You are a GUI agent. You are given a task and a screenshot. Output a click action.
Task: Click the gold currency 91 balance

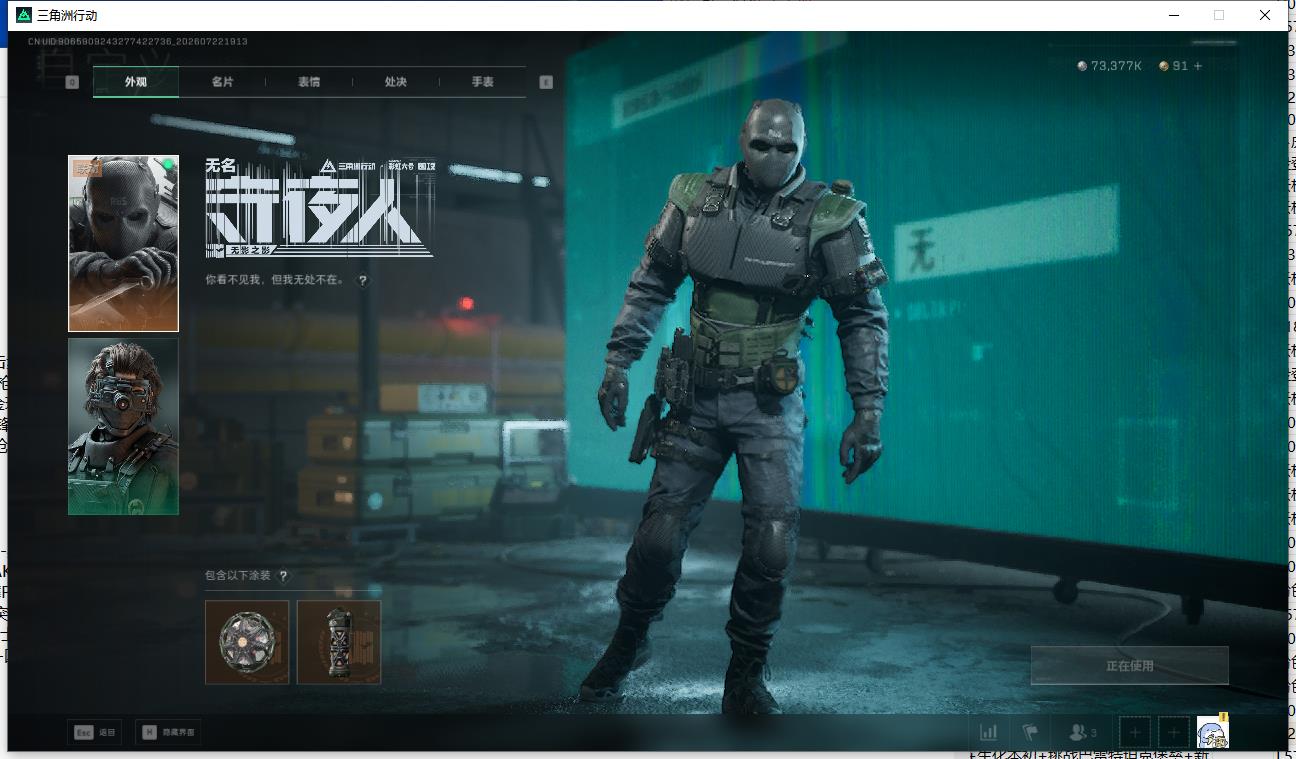tap(1174, 66)
